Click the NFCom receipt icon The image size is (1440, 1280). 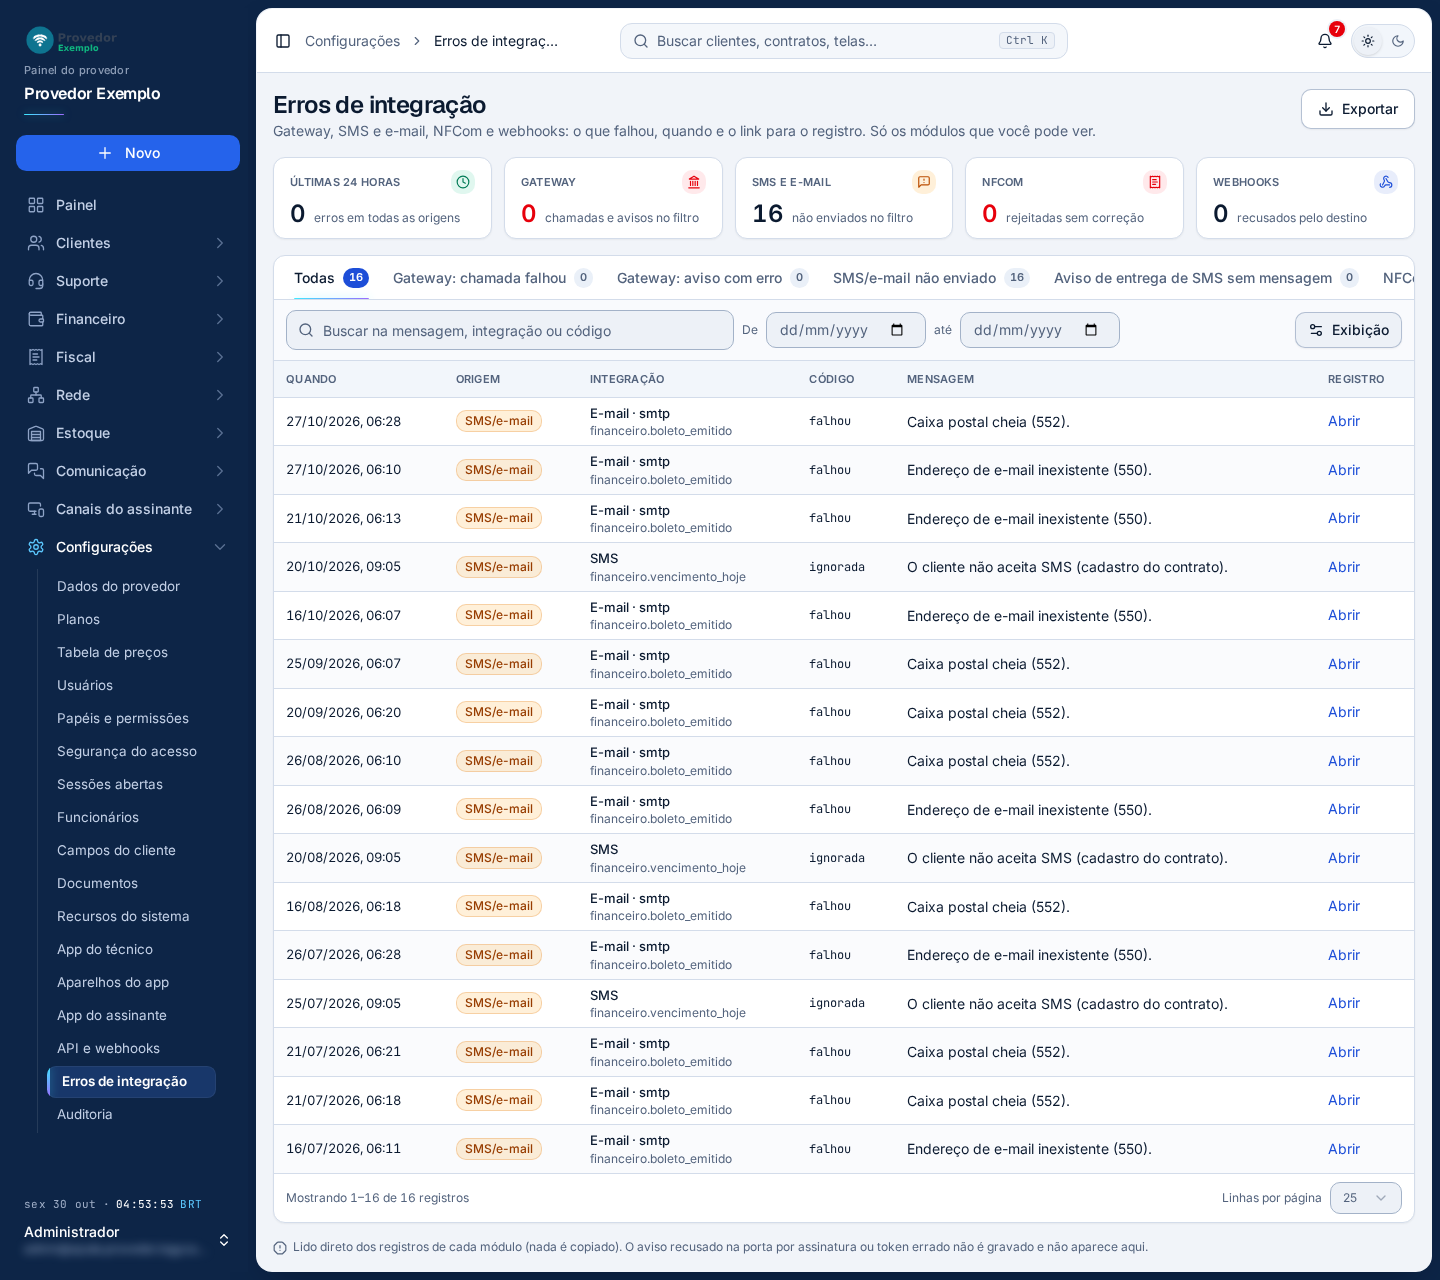coord(1155,182)
